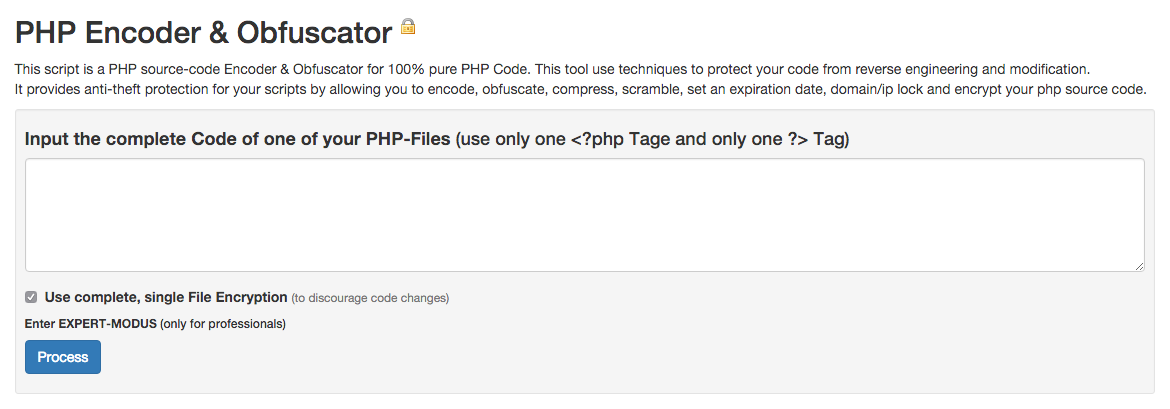Click the padlock icon beside the title
Screen dimensions: 1170x409
click(407, 27)
